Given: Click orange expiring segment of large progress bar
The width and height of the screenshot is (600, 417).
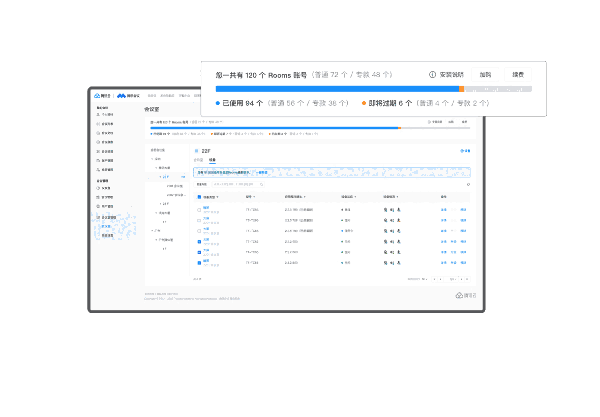Looking at the screenshot, I should (461, 89).
